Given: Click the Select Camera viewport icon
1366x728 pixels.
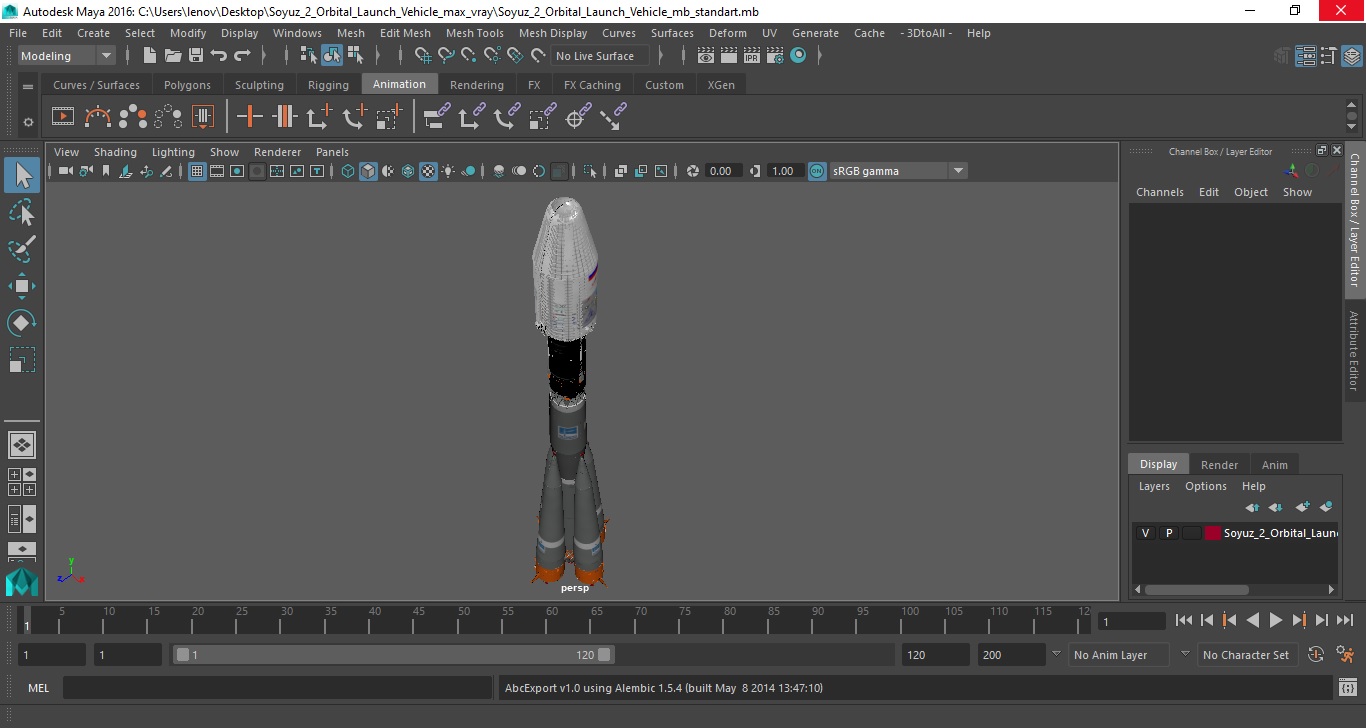Looking at the screenshot, I should [x=66, y=171].
